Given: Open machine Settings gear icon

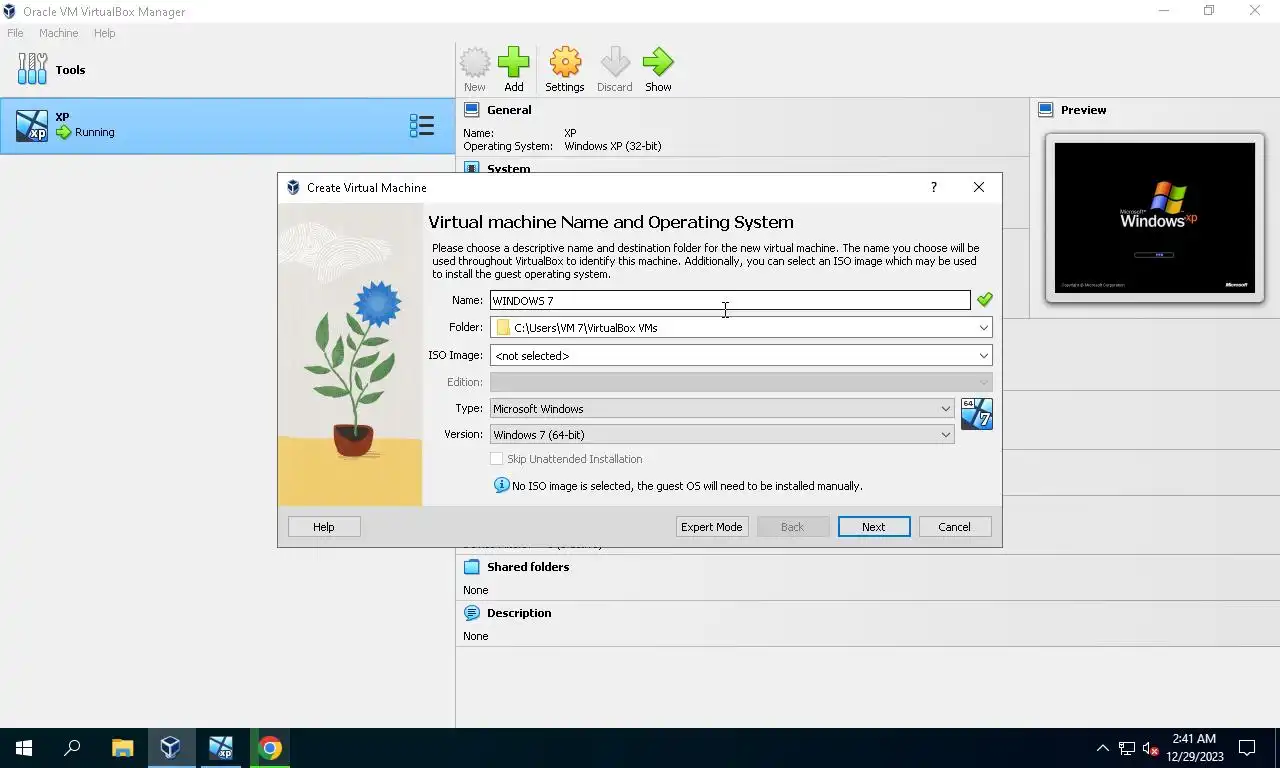Looking at the screenshot, I should (x=565, y=63).
